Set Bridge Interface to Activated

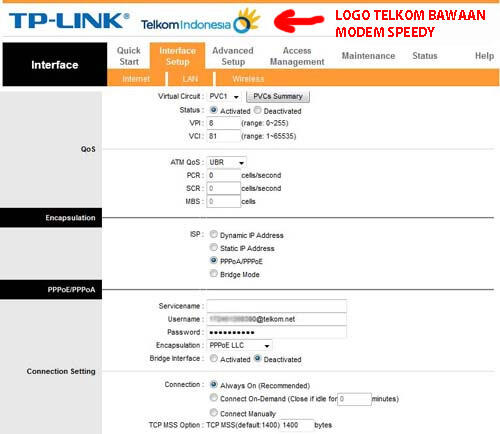coord(214,359)
